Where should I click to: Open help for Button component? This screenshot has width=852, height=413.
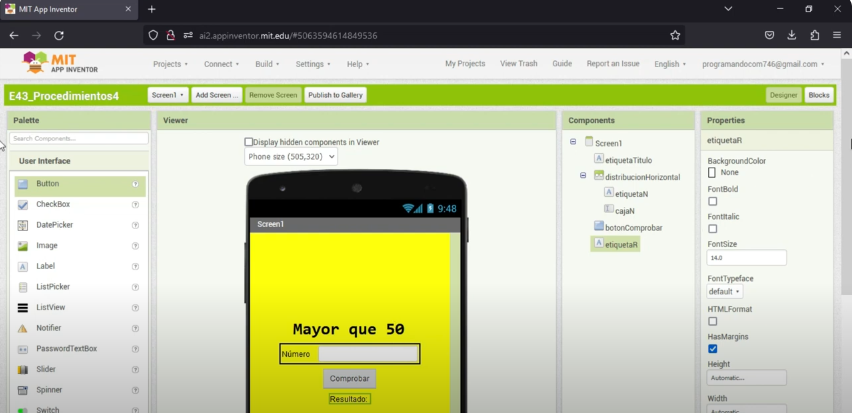[135, 184]
